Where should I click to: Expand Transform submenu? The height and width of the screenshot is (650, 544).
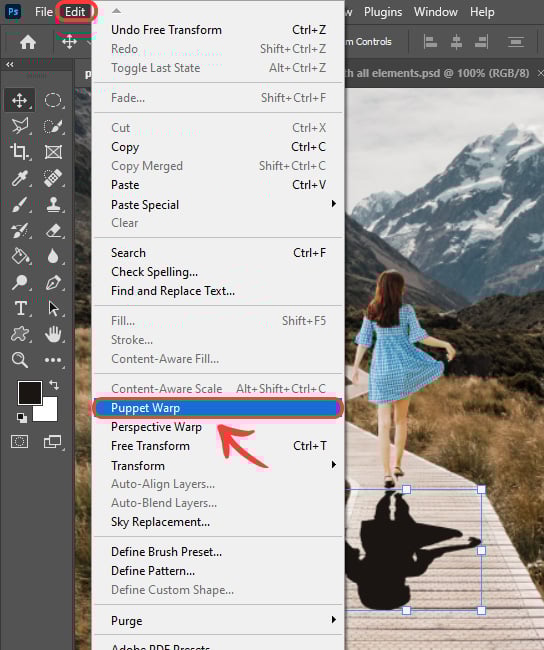333,465
